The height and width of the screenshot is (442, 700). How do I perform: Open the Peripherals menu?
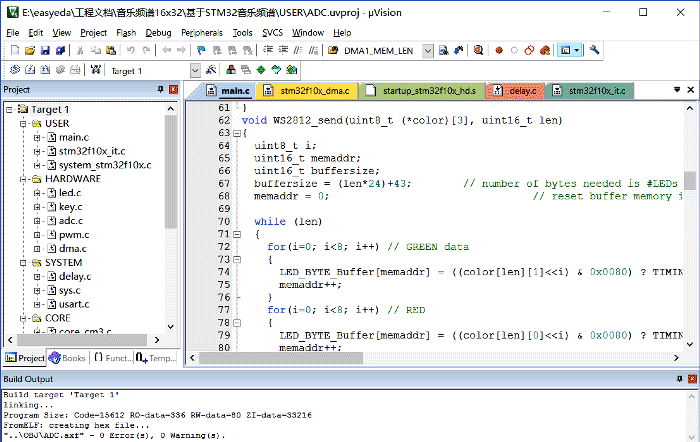click(x=203, y=32)
